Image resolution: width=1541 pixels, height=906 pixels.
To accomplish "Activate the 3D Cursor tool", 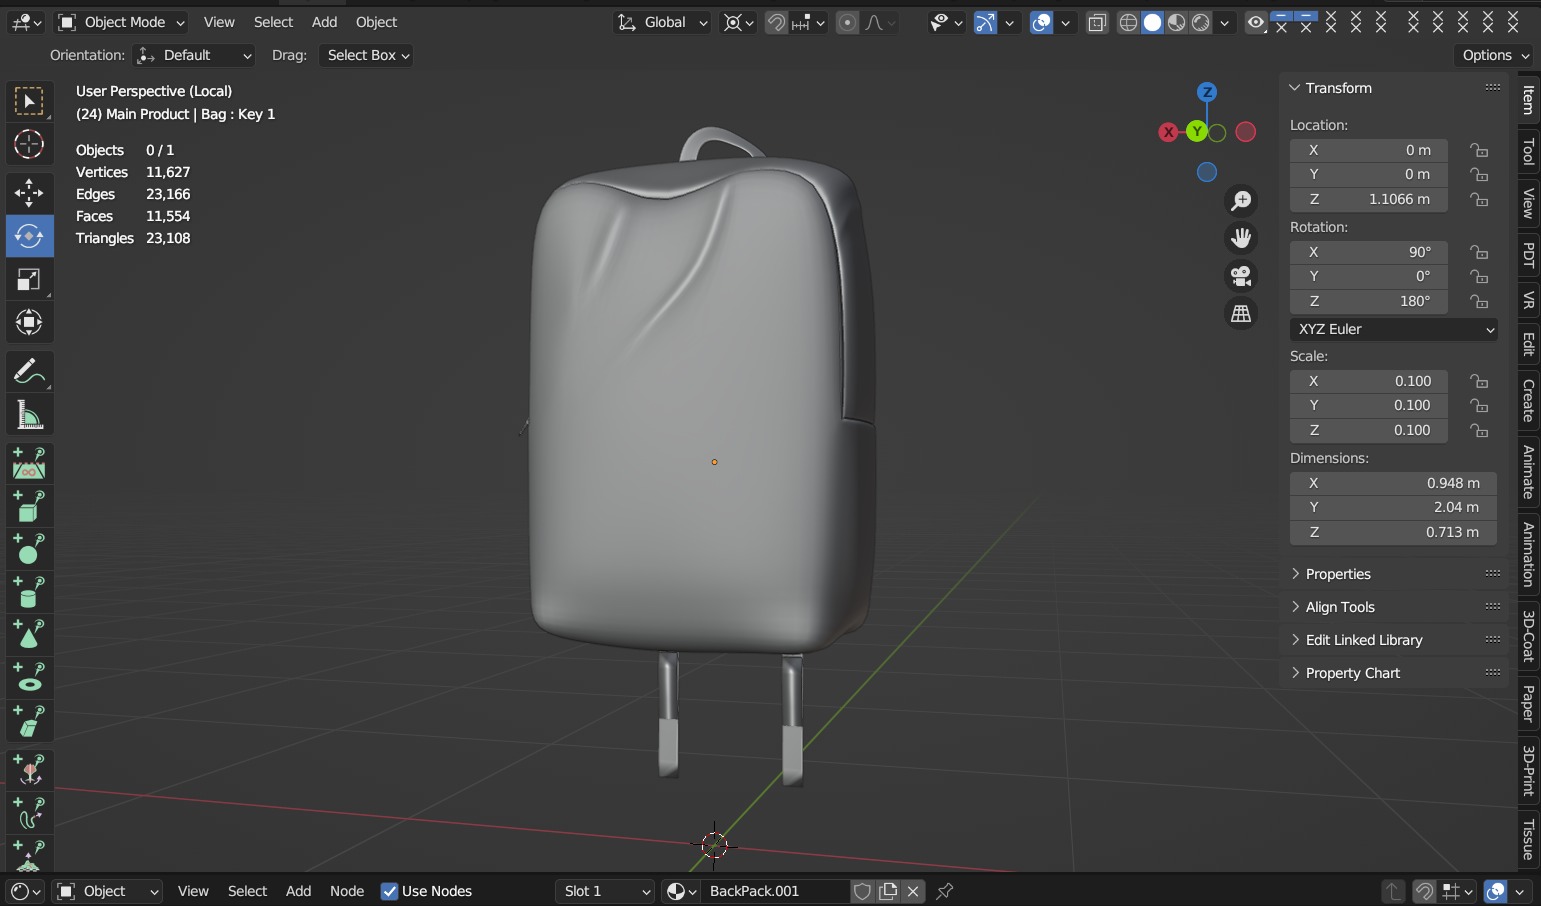I will (29, 144).
